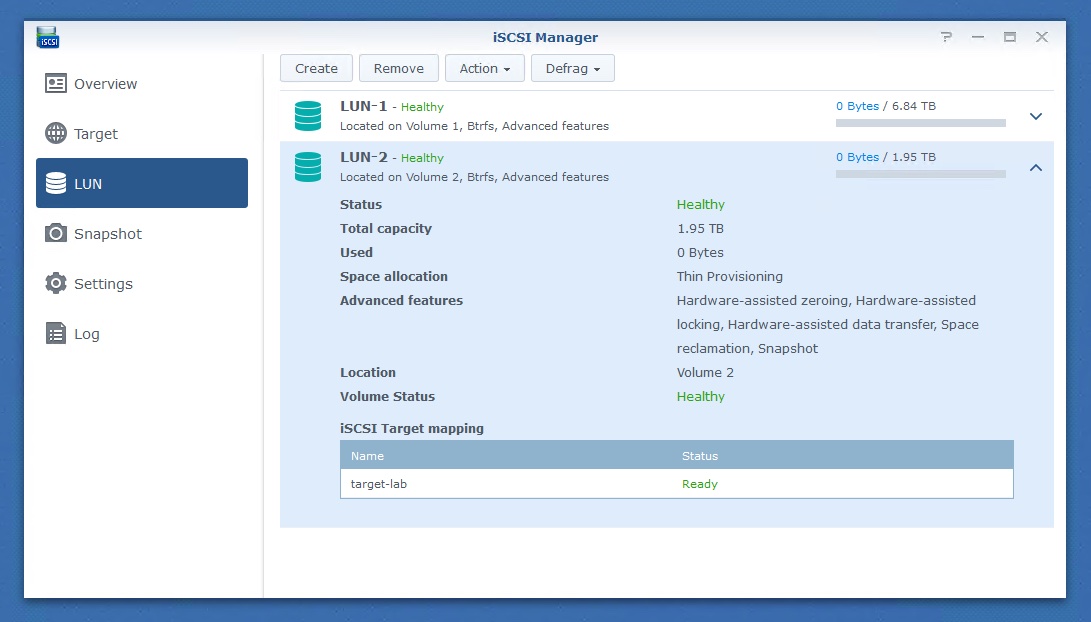Click the LUN database icon in sidebar
This screenshot has width=1091, height=622.
pos(56,184)
